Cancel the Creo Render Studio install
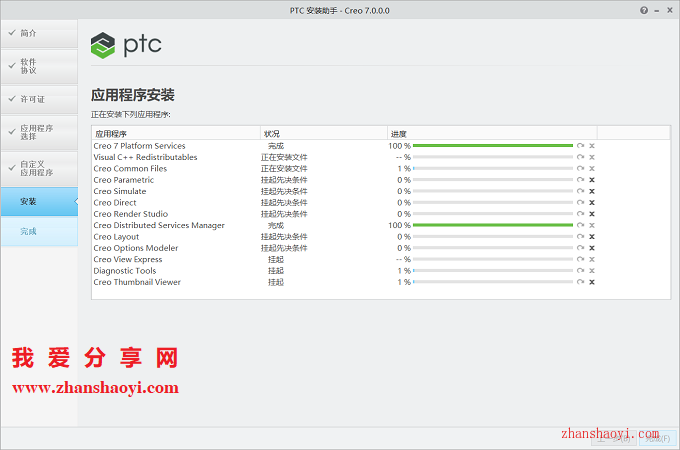The image size is (680, 450). (592, 214)
